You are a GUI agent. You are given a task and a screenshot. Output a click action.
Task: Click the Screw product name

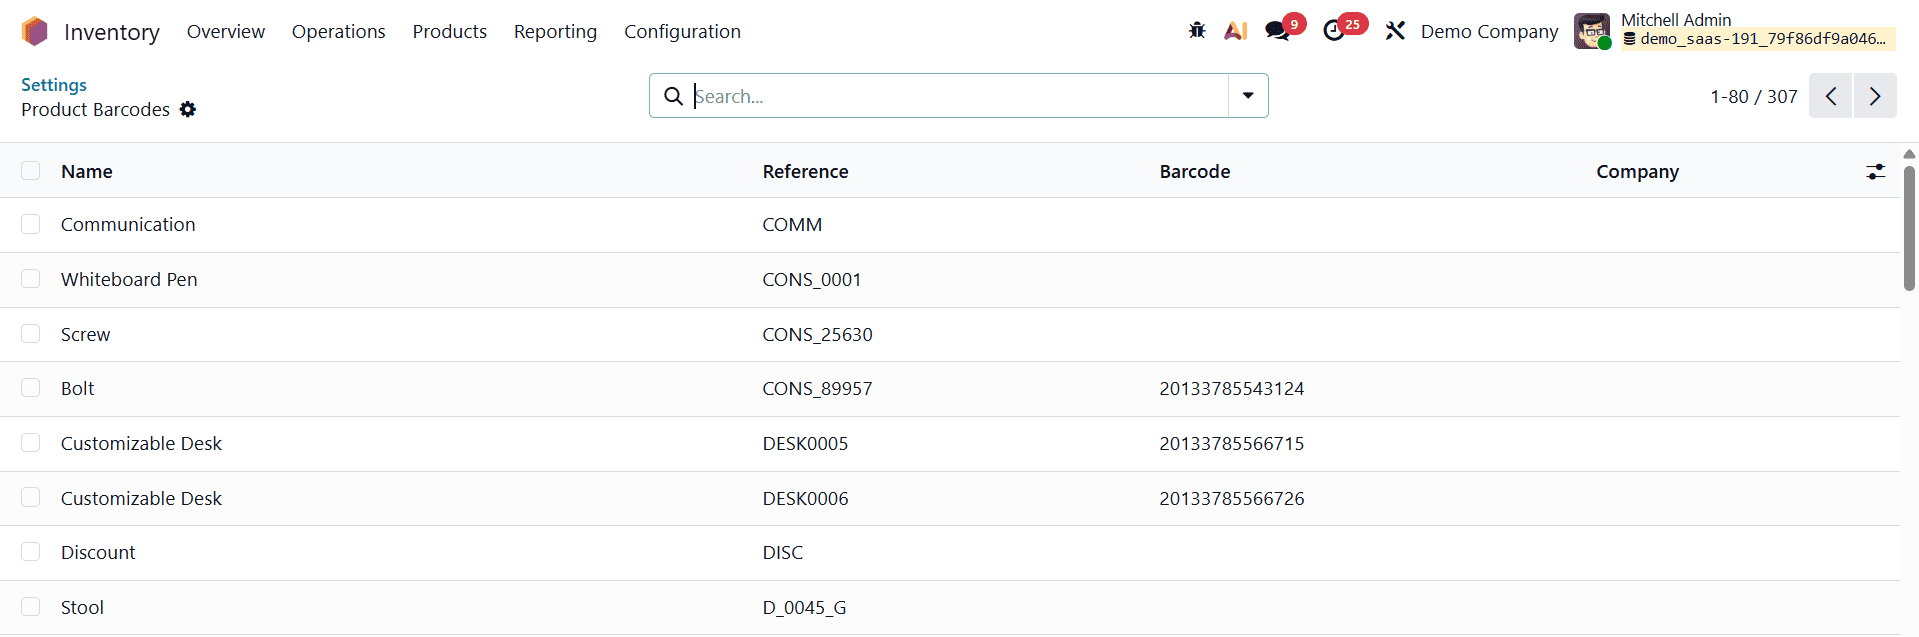(x=86, y=334)
